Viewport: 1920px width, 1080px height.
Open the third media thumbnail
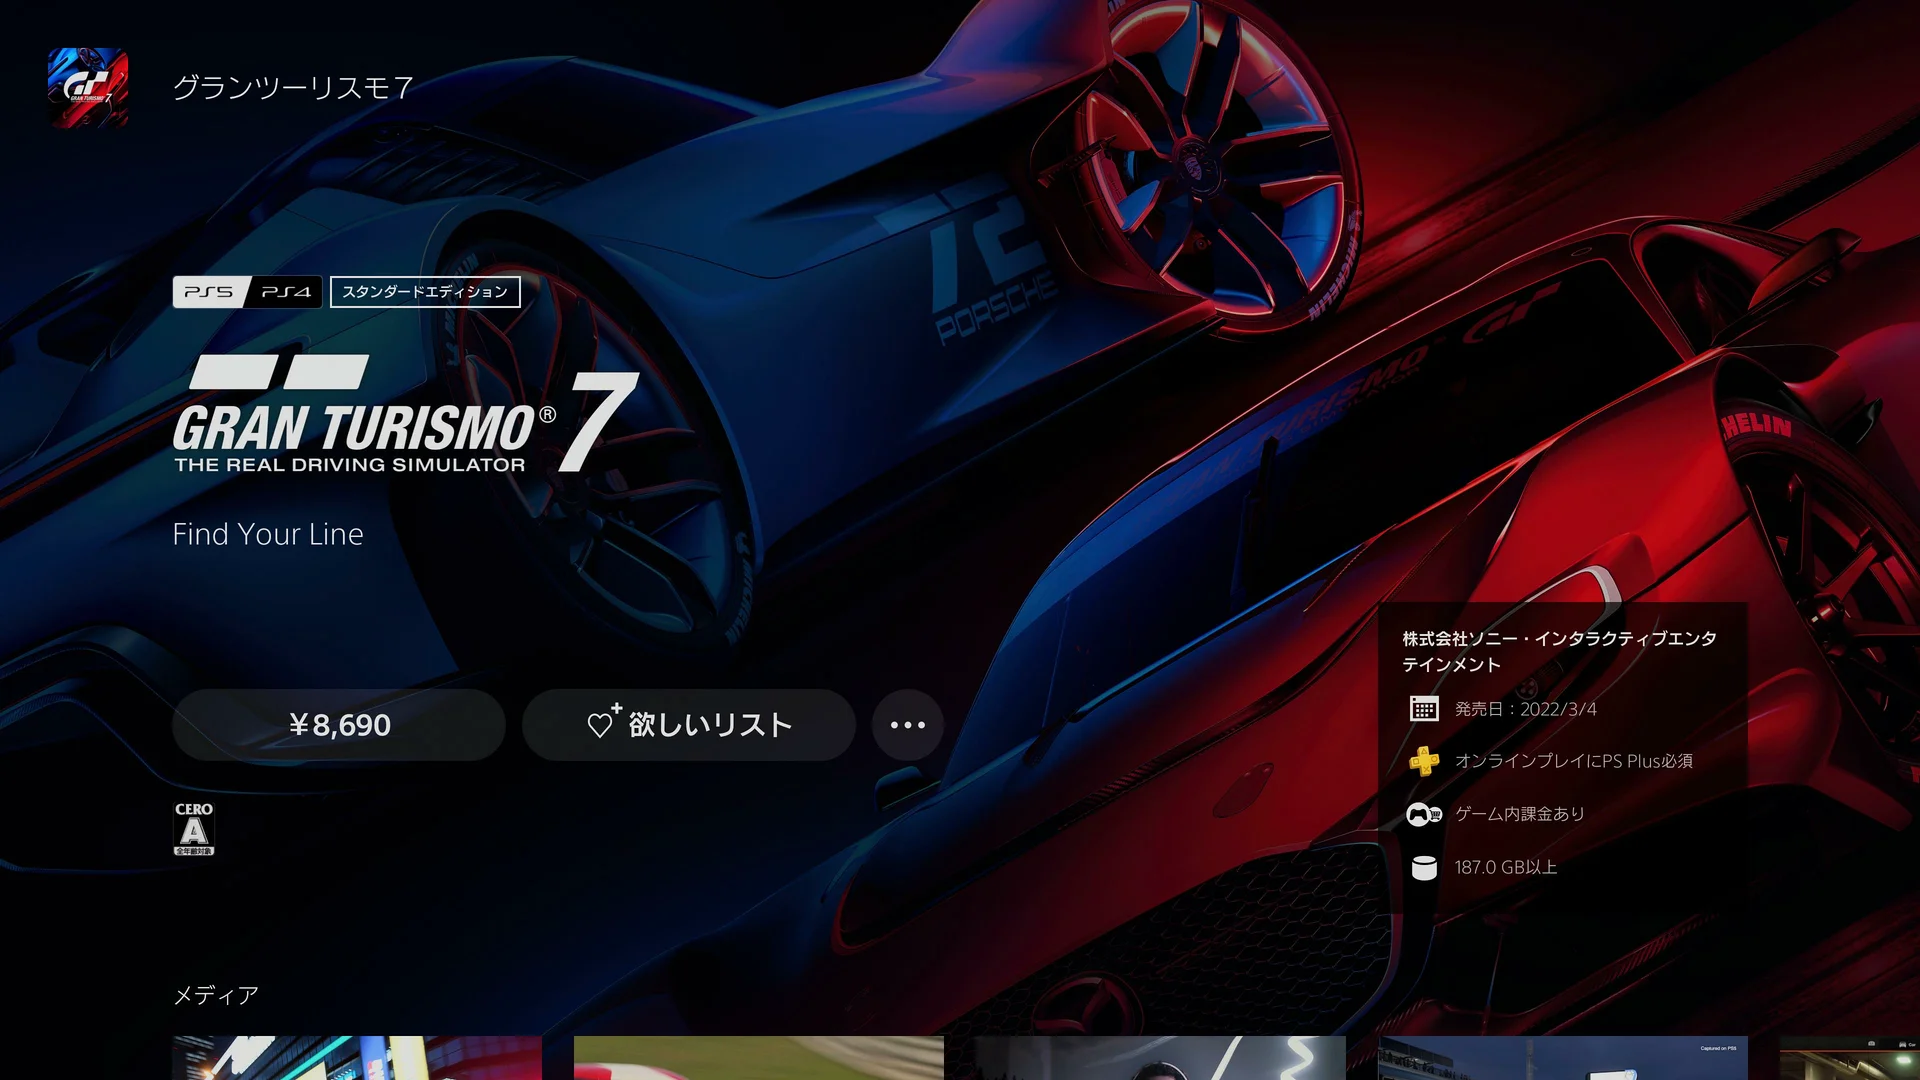[x=1161, y=1058]
